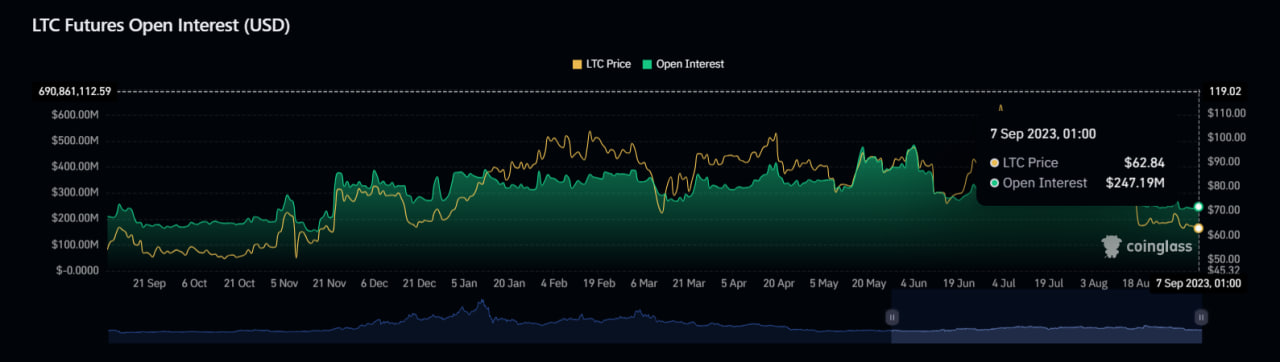This screenshot has height=362, width=1280.
Task: Click the 4 Feb date on x-axis
Action: (x=554, y=284)
